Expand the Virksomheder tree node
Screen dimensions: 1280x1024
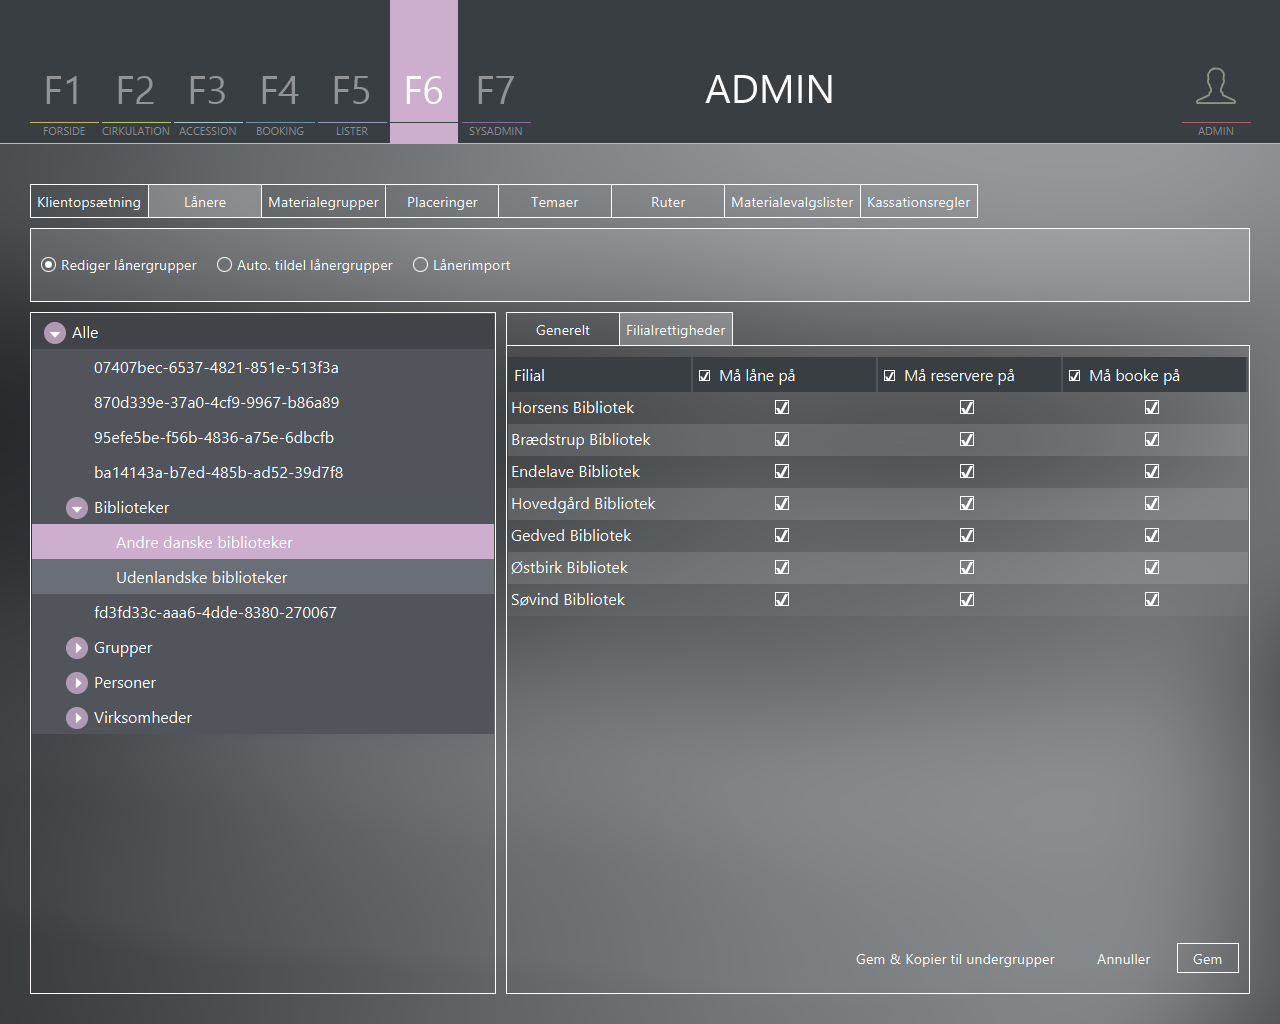point(77,718)
